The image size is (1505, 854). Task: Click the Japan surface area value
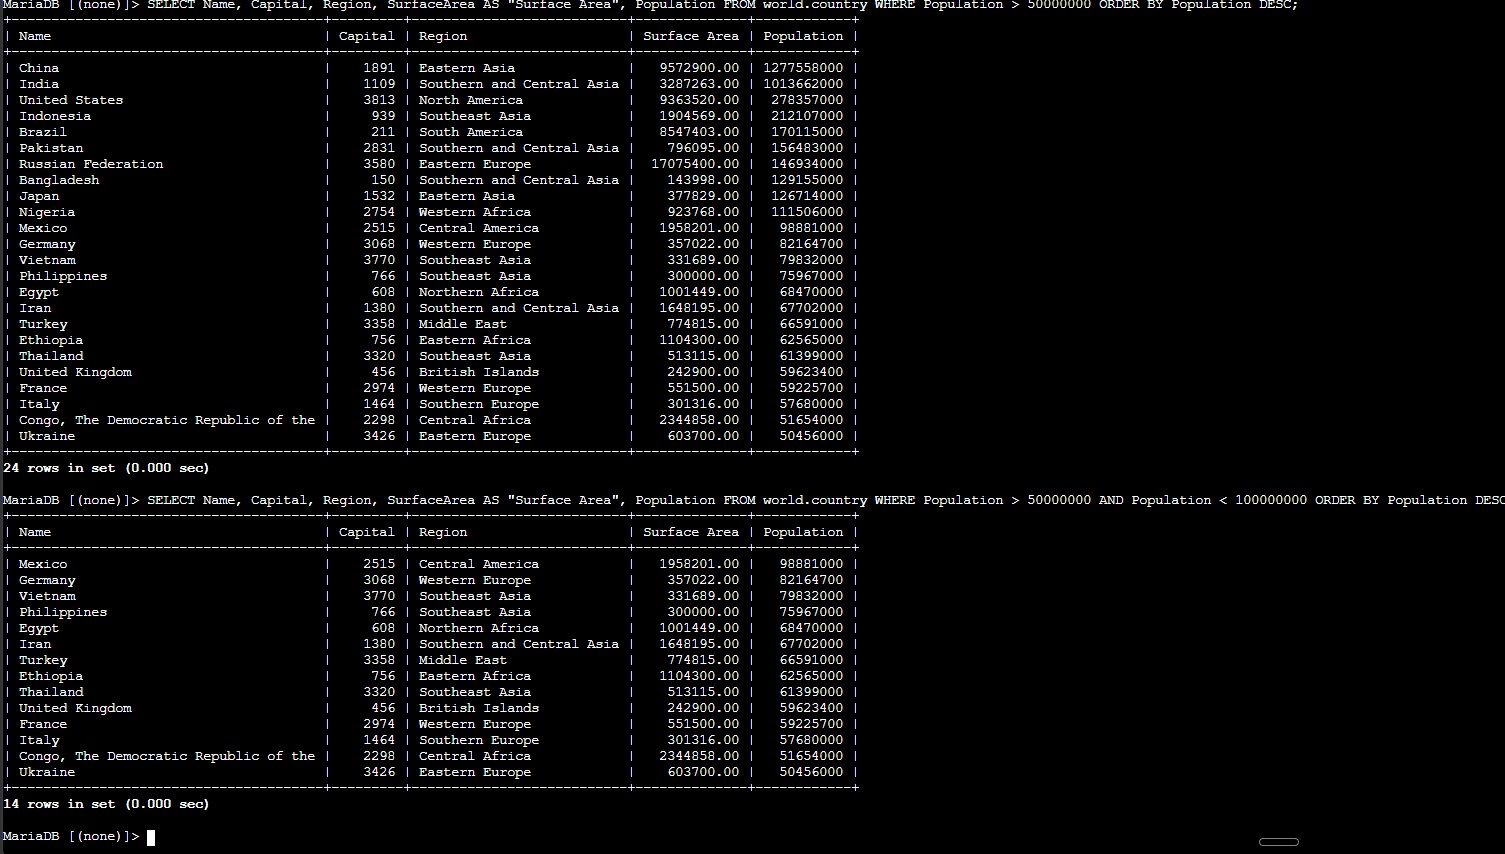point(705,195)
